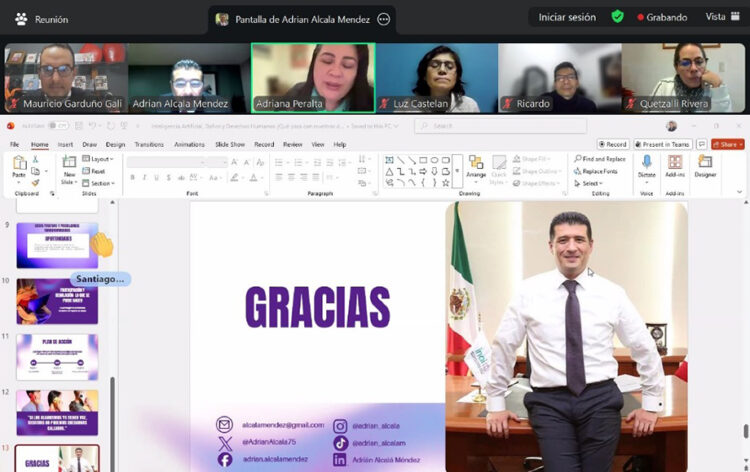Click the Paste clipboard icon
This screenshot has width=750, height=472.
[x=19, y=163]
